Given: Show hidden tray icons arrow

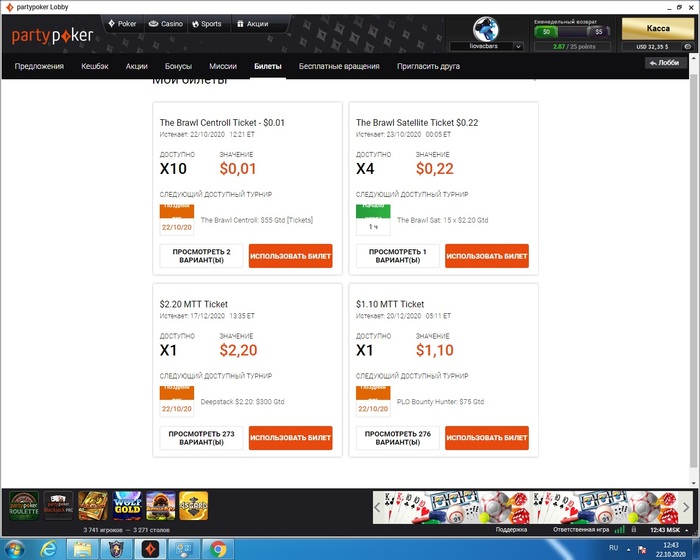Looking at the screenshot, I should [629, 550].
